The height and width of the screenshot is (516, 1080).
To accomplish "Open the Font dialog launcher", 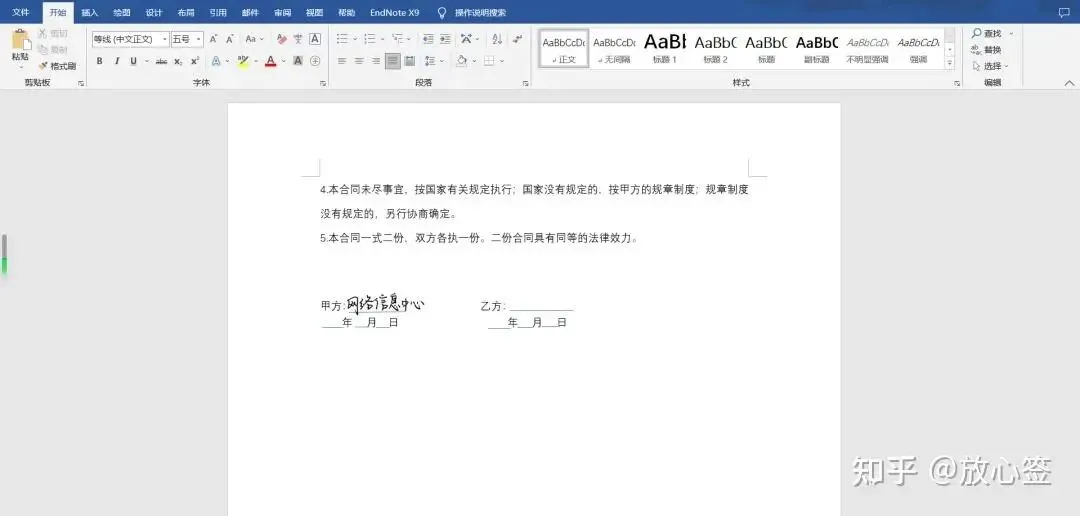I will [x=323, y=83].
